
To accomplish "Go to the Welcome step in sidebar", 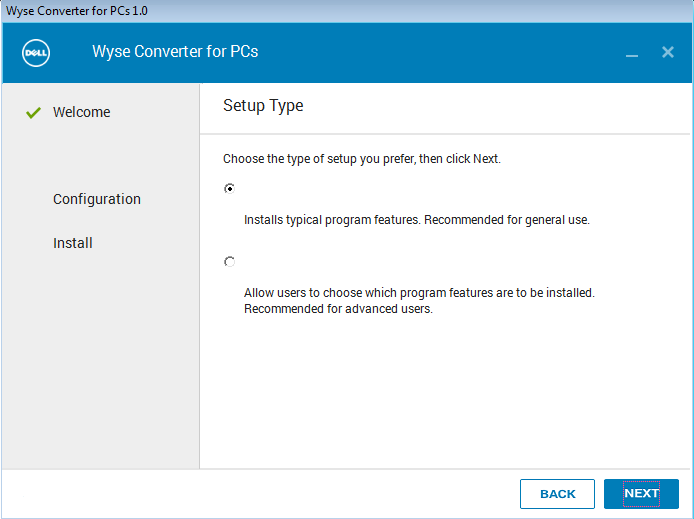I will click(81, 112).
